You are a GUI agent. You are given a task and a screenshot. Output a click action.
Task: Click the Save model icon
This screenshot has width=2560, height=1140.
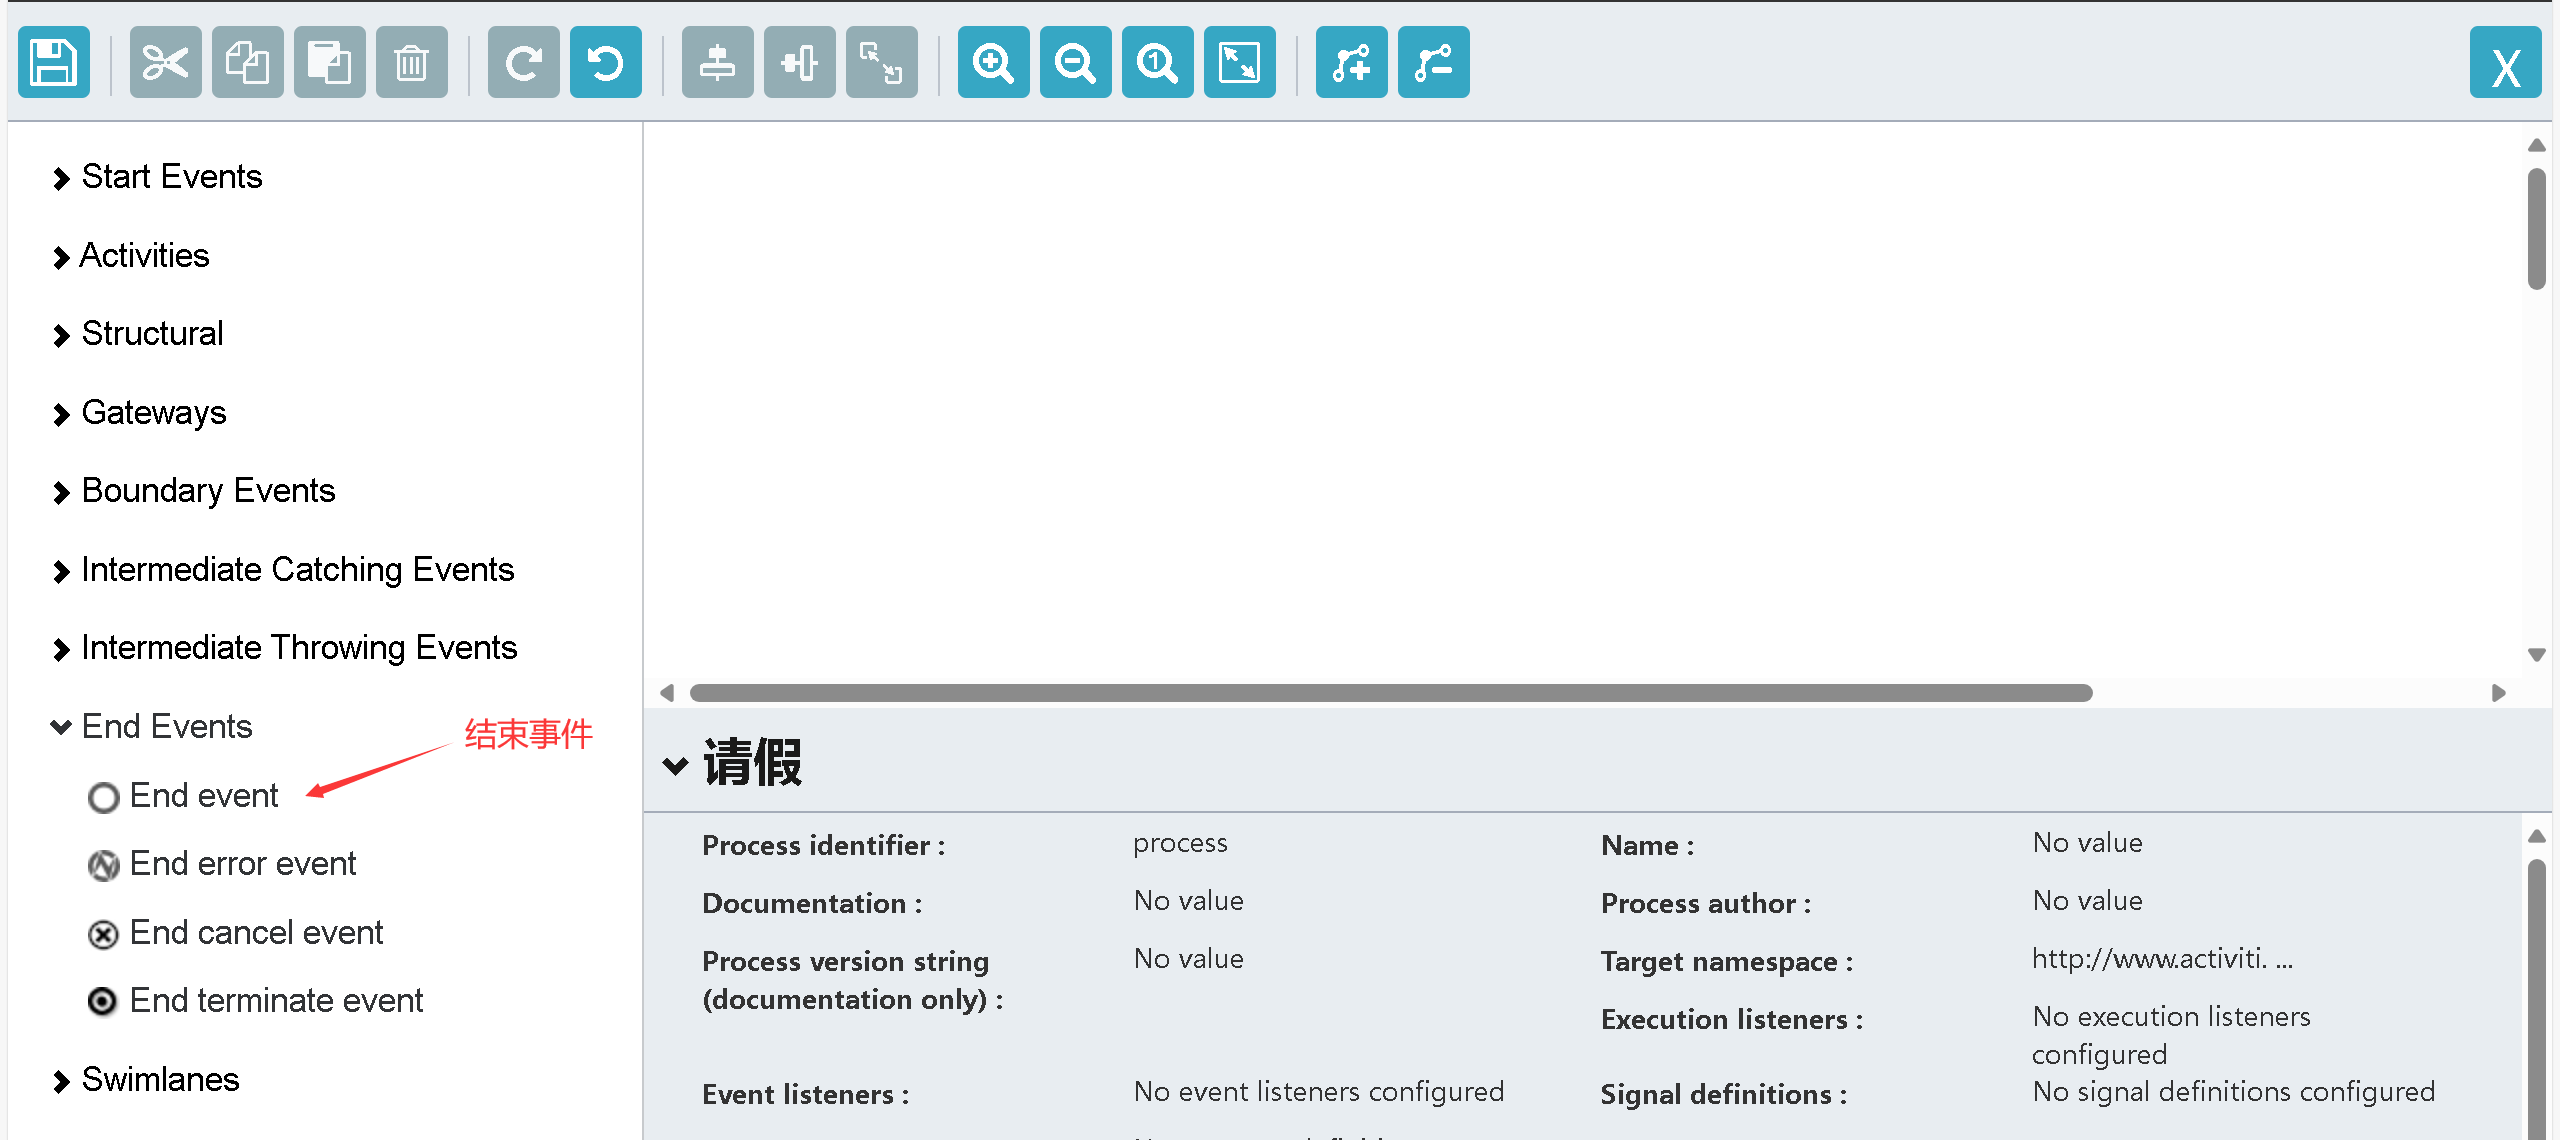[x=54, y=63]
